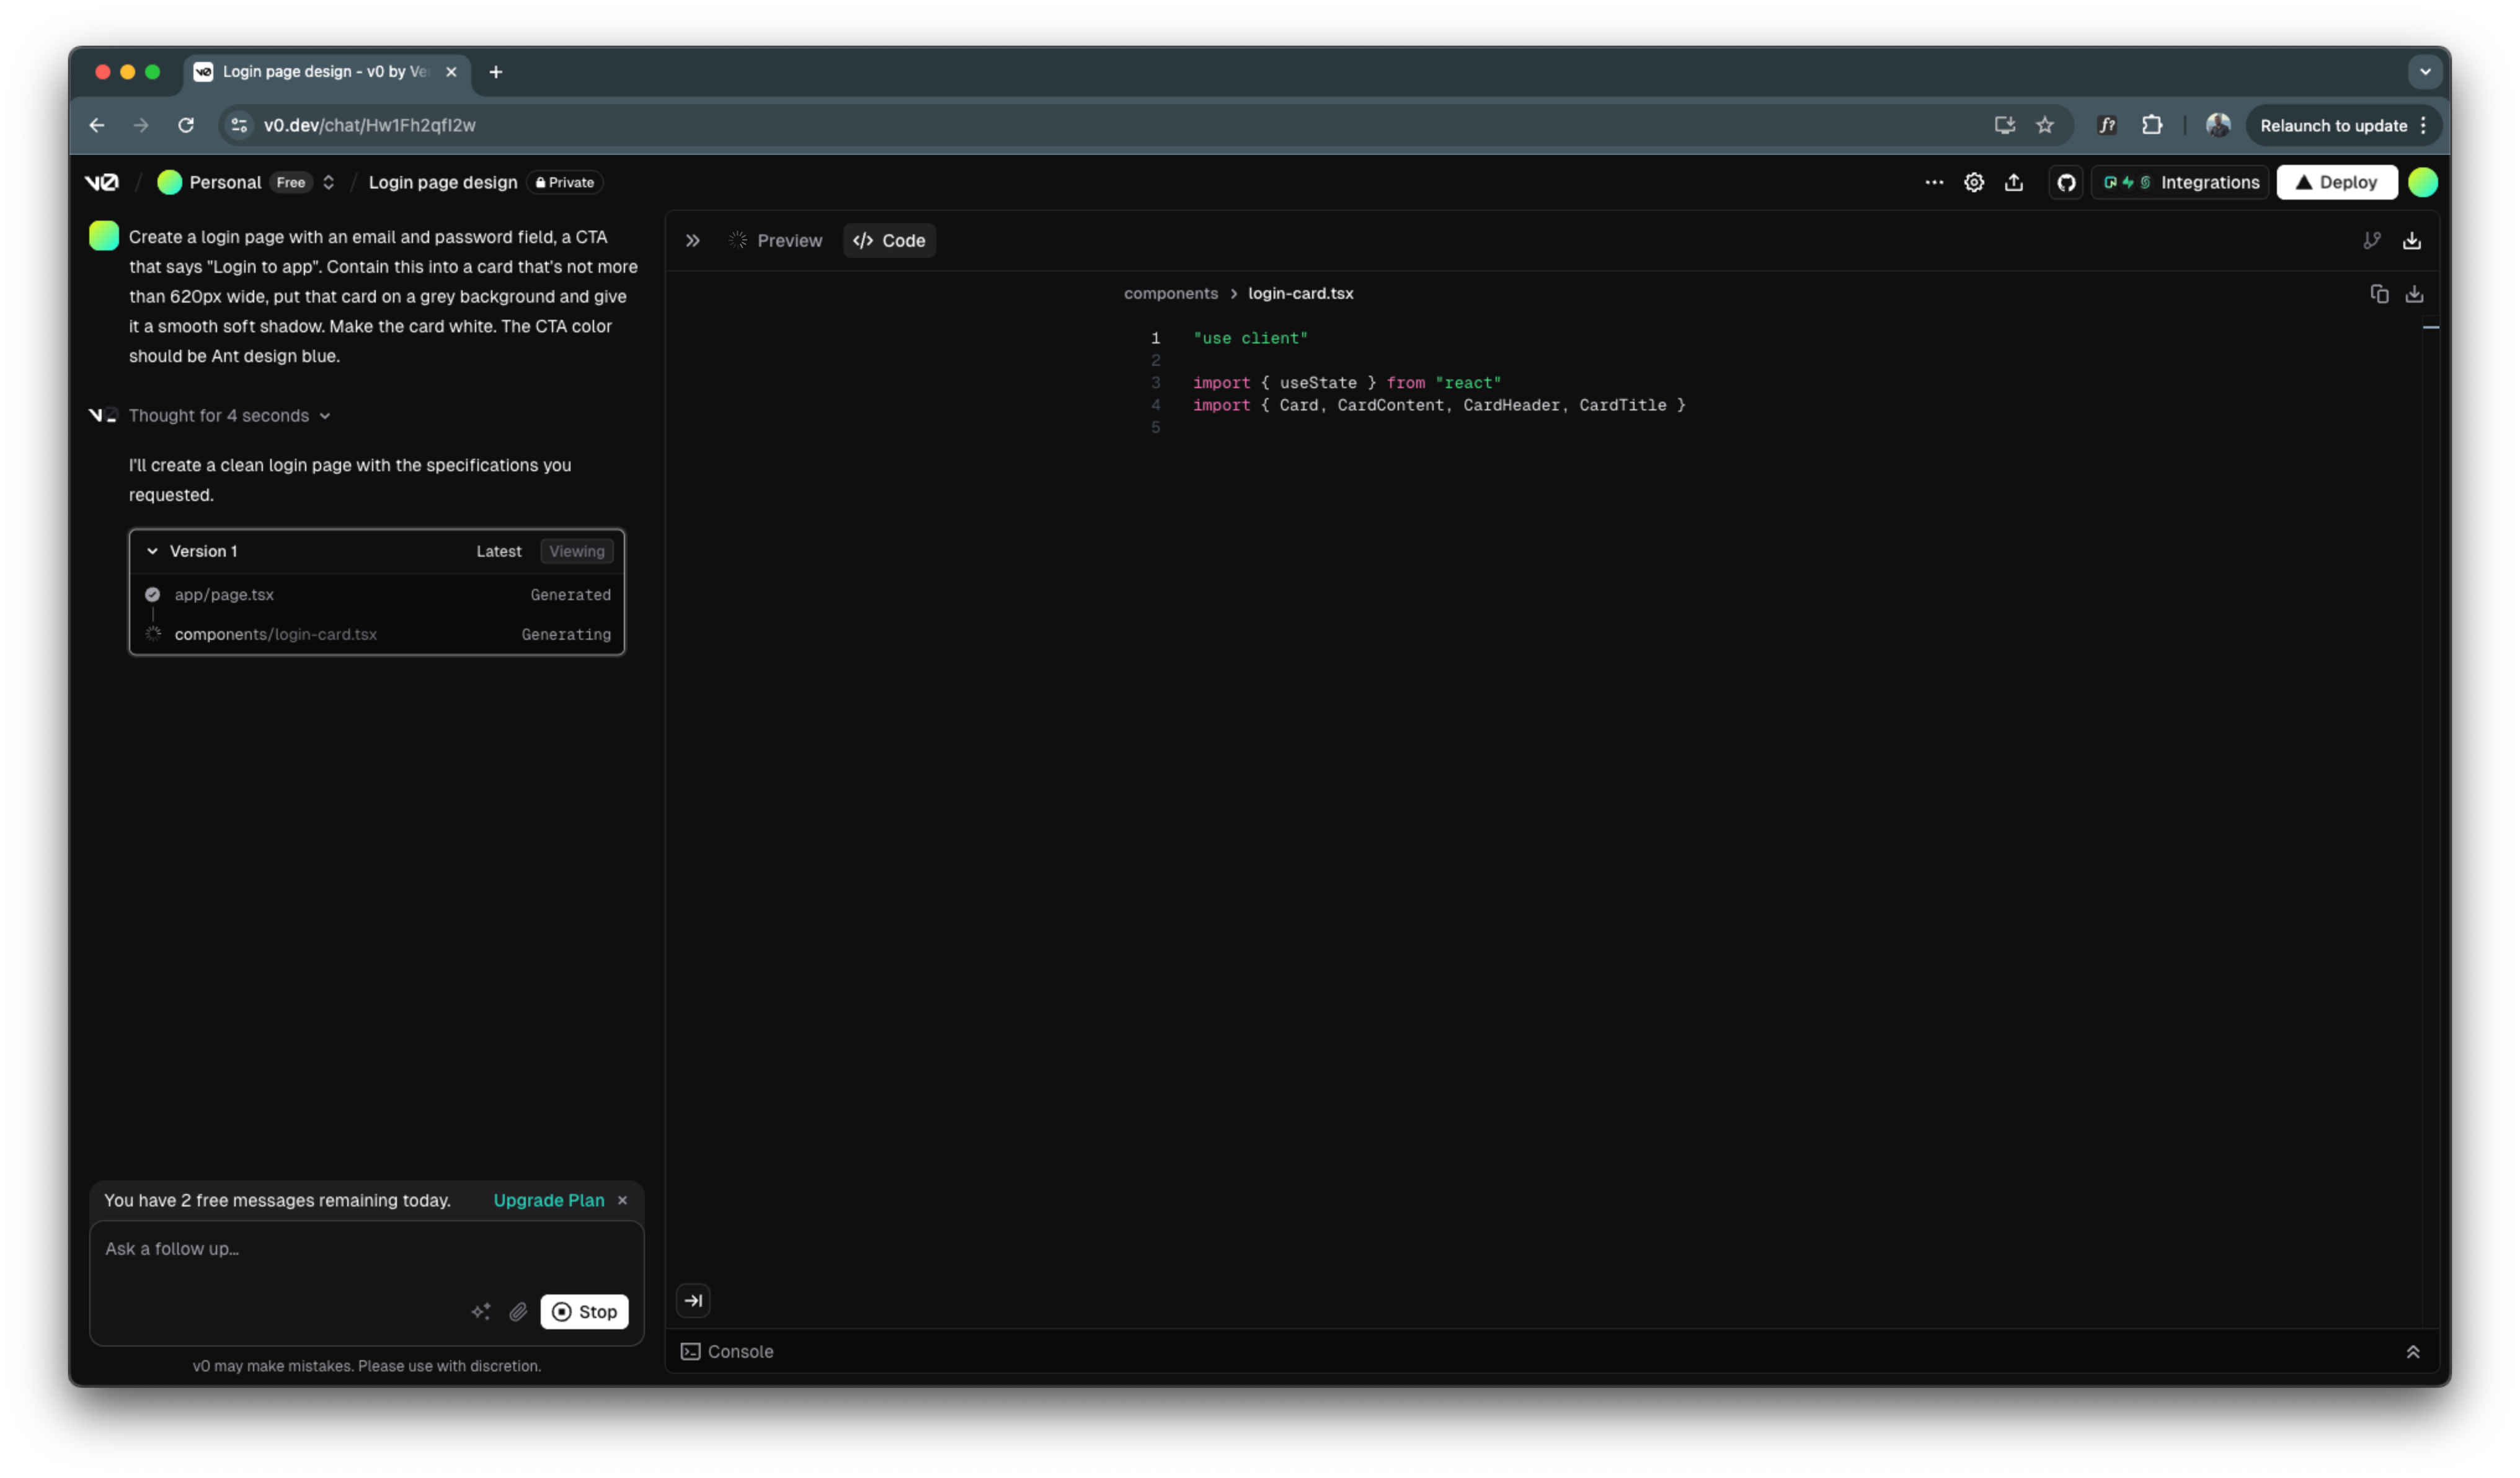Image resolution: width=2520 pixels, height=1478 pixels.
Task: Download the login-card.tsx file
Action: click(2413, 293)
